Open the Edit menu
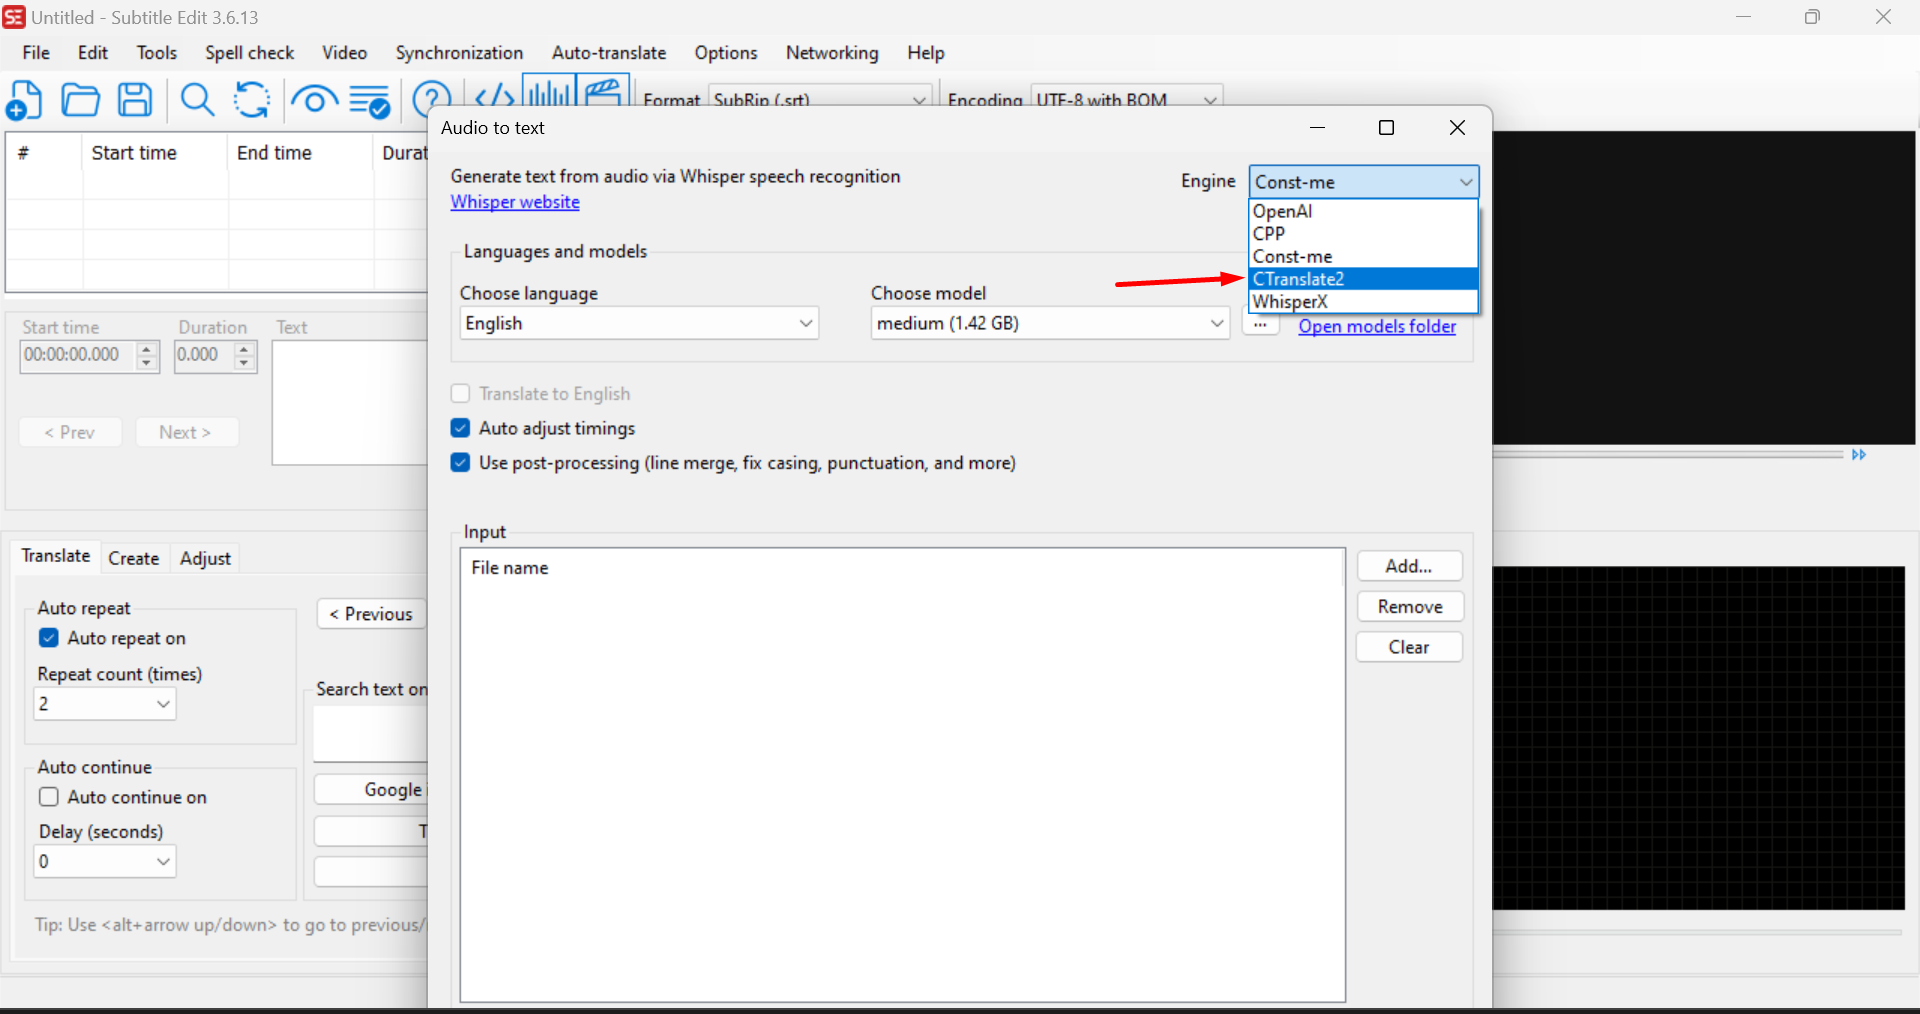1920x1014 pixels. (93, 53)
